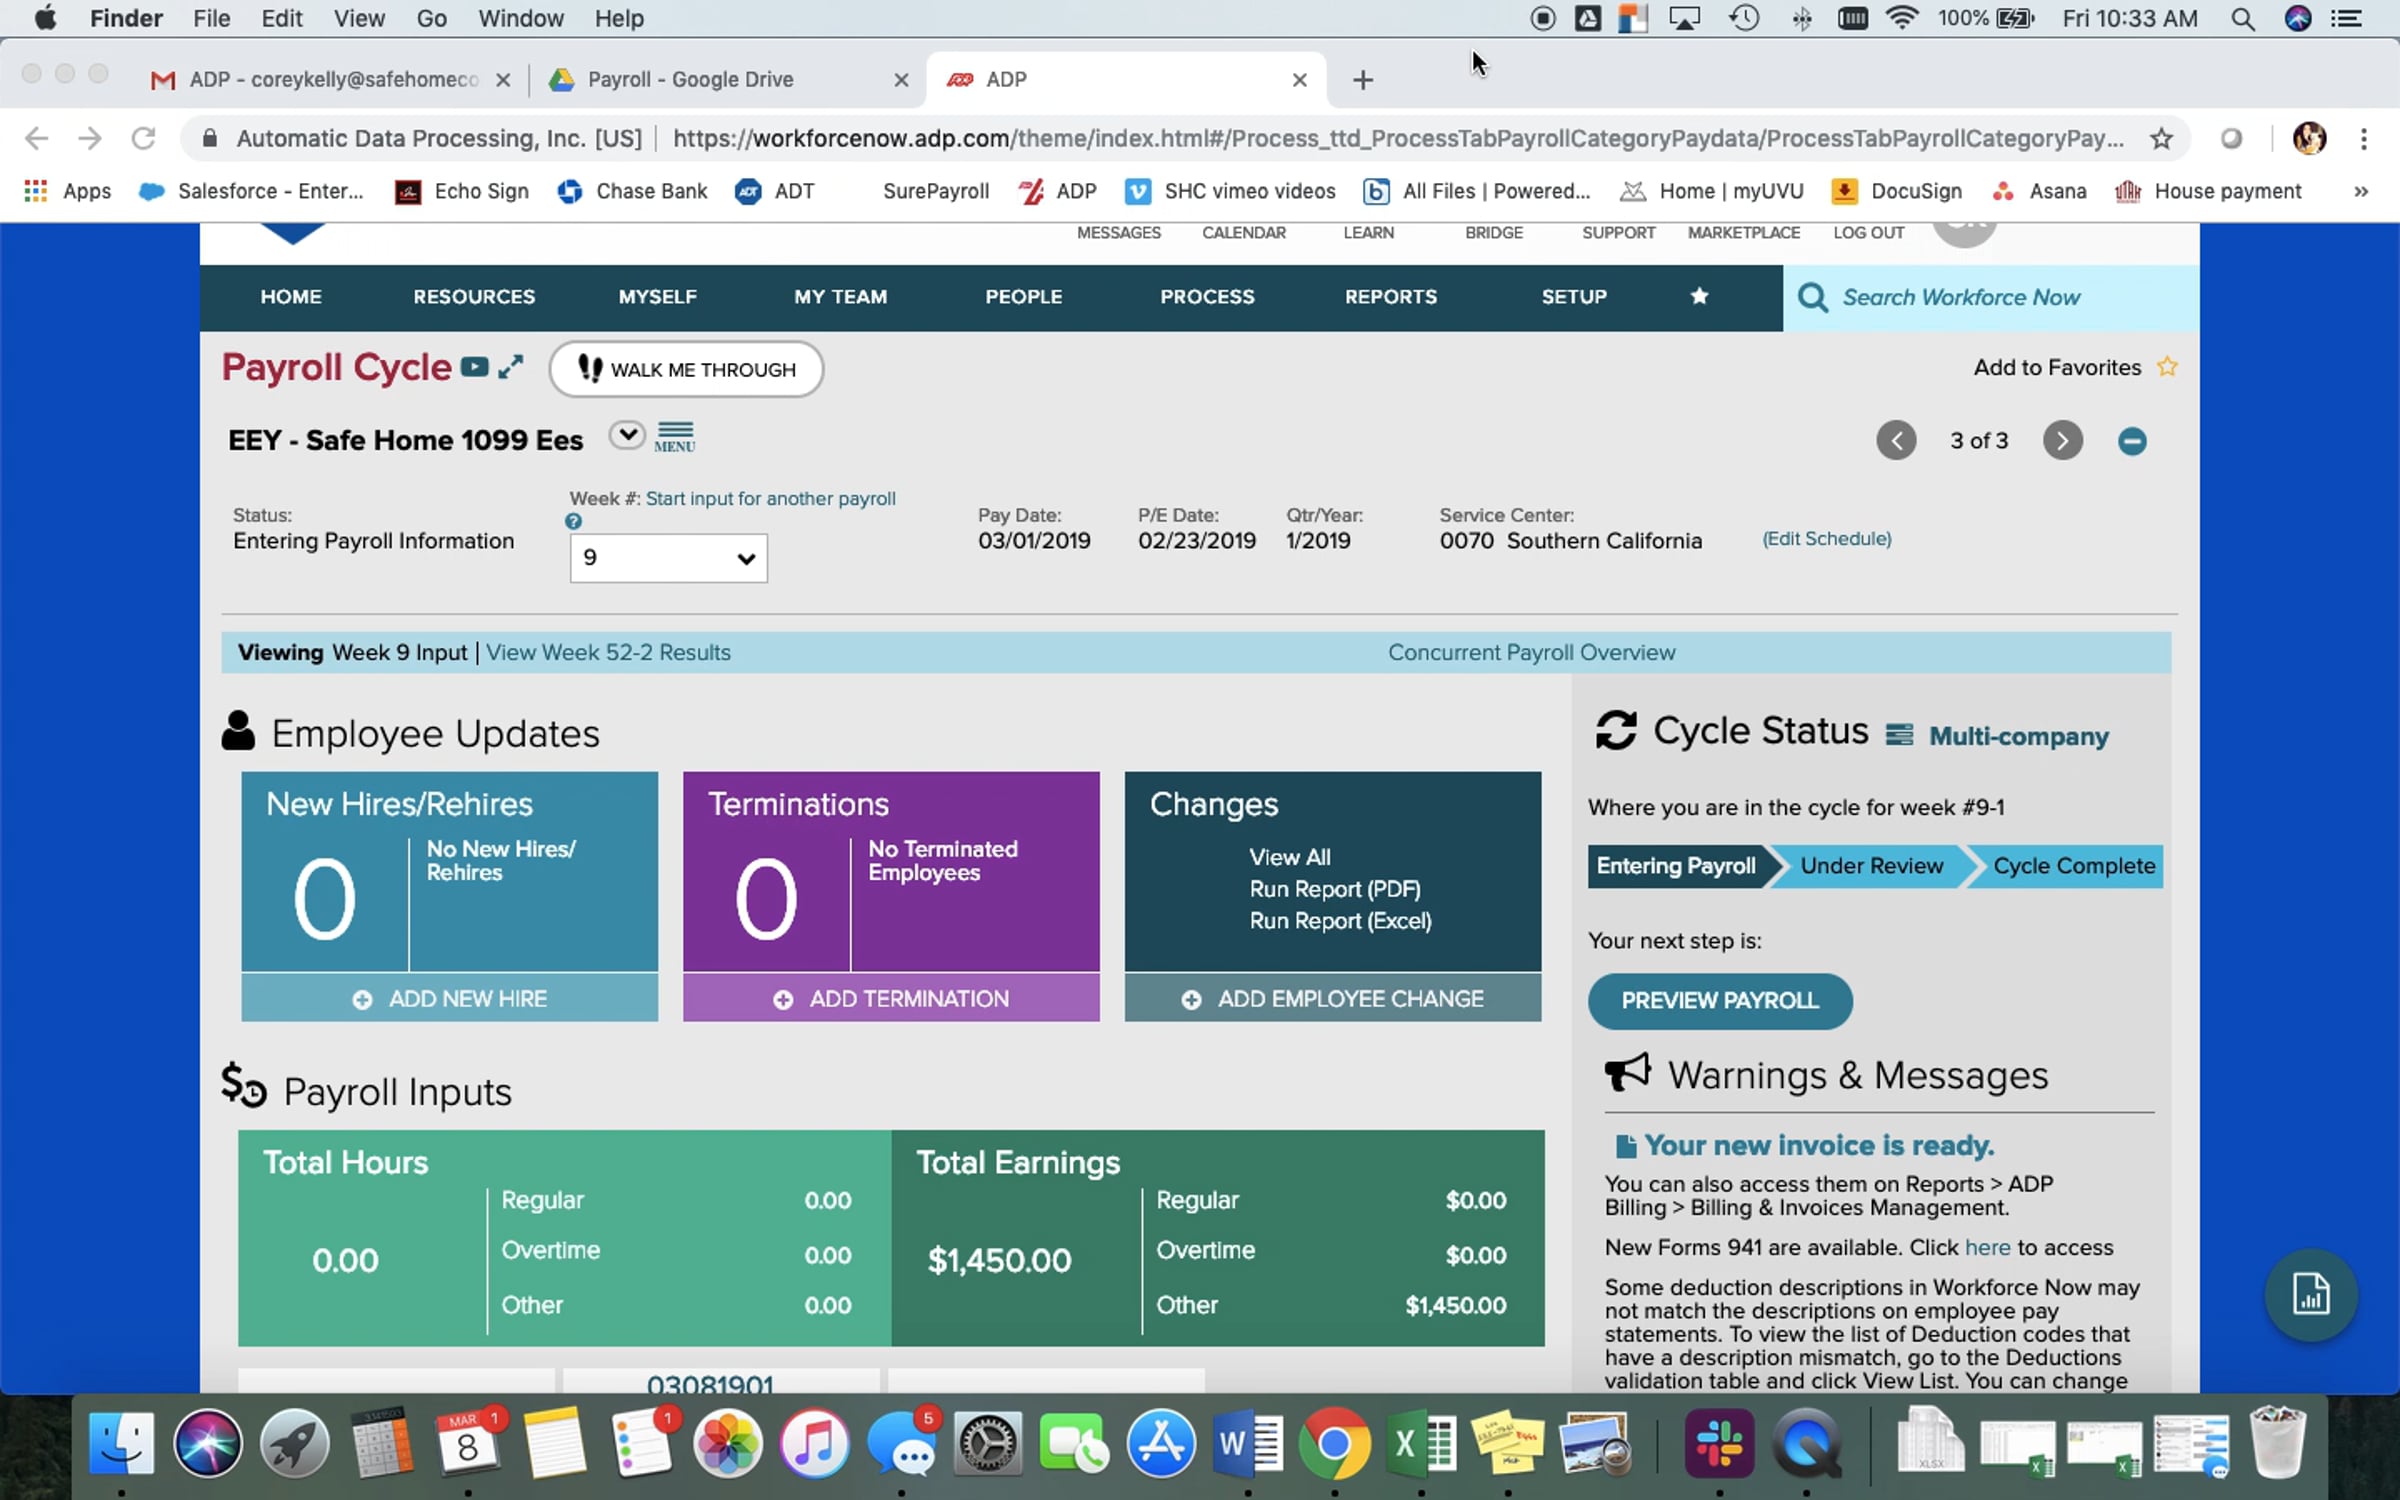
Task: Go to HOME in navigation bar
Action: click(291, 297)
